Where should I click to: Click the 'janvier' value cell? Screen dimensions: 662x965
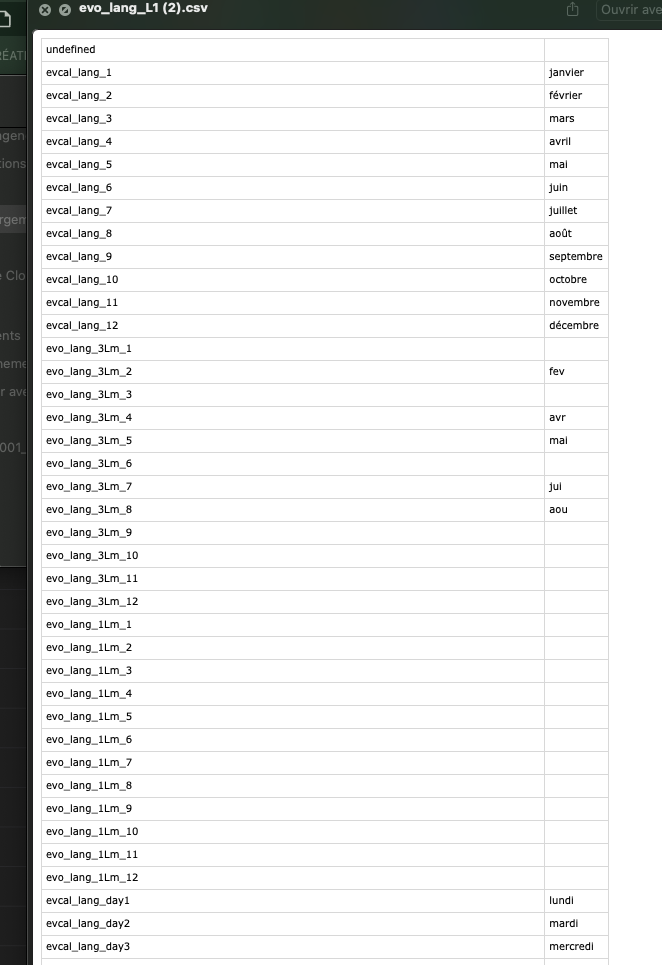pos(576,73)
